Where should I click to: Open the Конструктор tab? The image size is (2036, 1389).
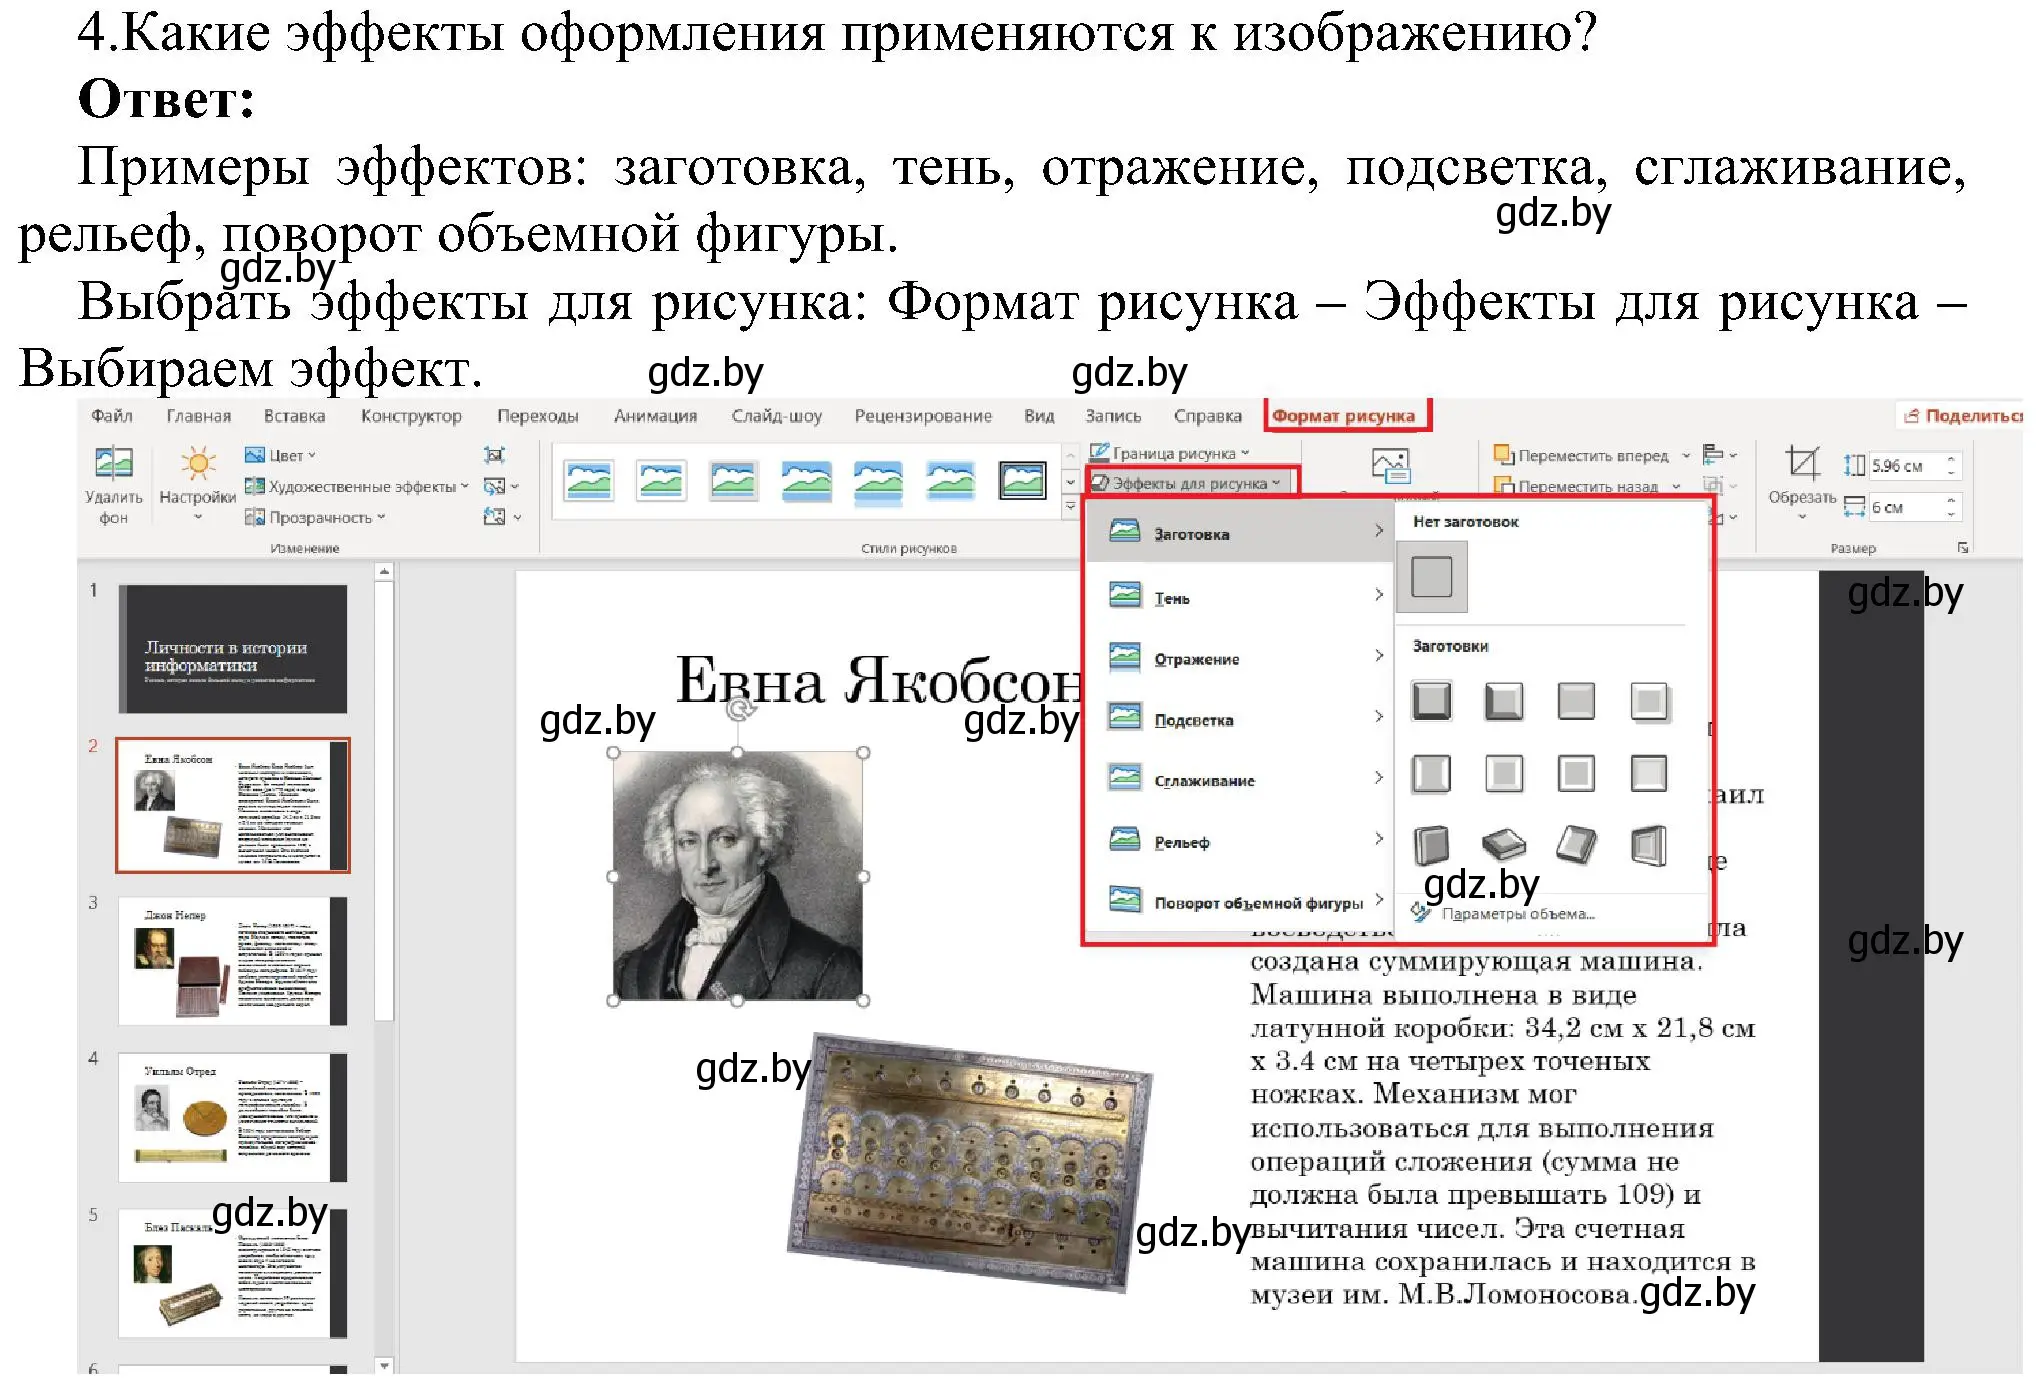[x=411, y=415]
